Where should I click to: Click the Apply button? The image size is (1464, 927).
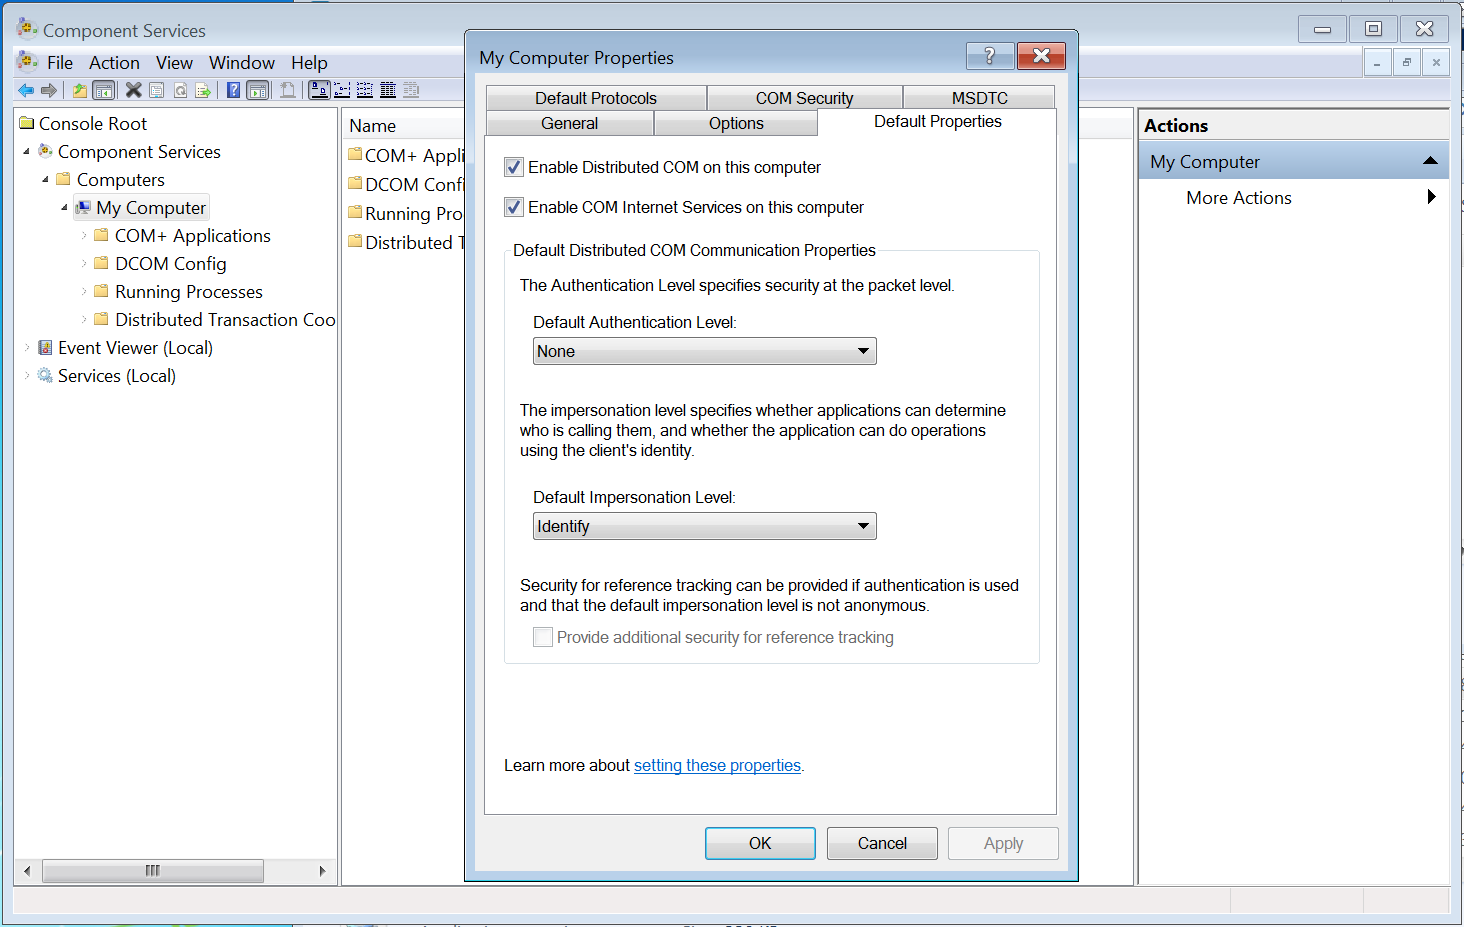1002,843
